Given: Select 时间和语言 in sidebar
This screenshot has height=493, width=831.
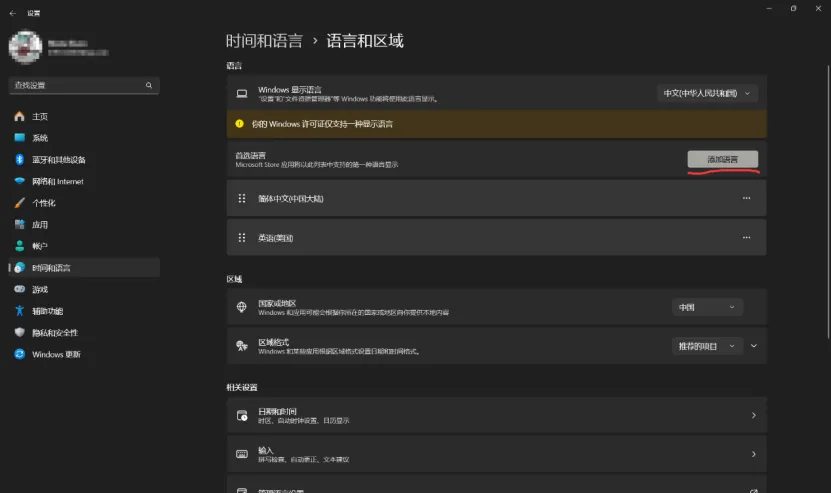Looking at the screenshot, I should (x=84, y=268).
